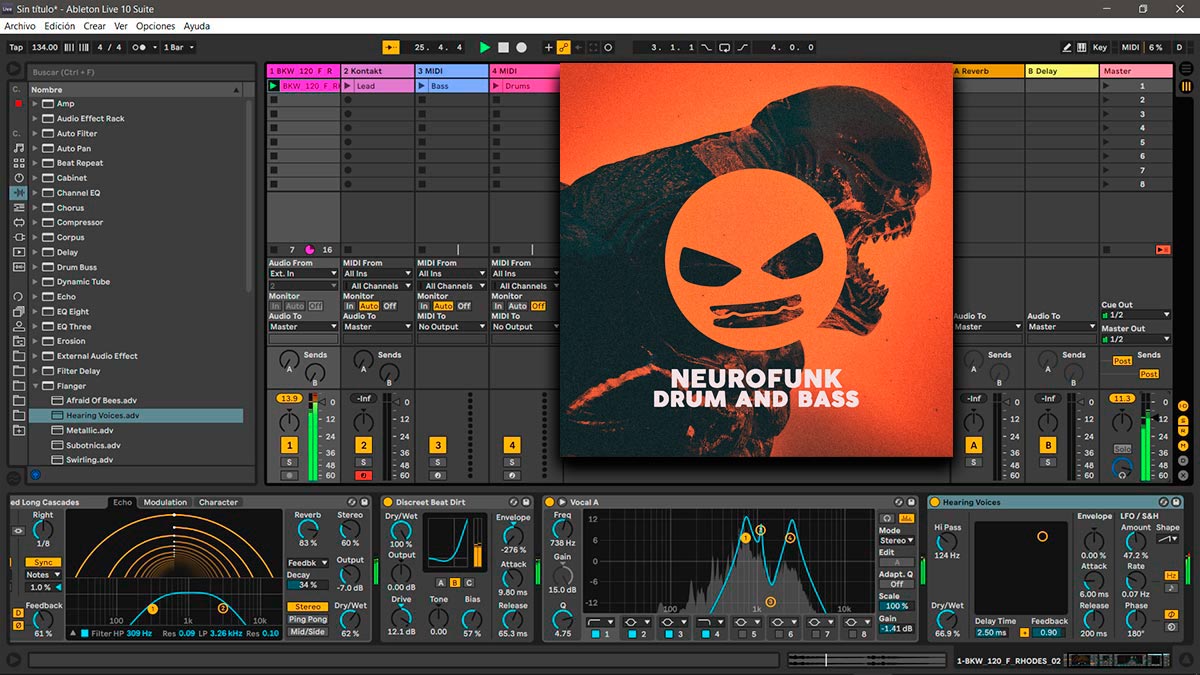Toggle the Echo Stereo mode button
Viewport: 1200px width, 675px height.
(x=308, y=607)
